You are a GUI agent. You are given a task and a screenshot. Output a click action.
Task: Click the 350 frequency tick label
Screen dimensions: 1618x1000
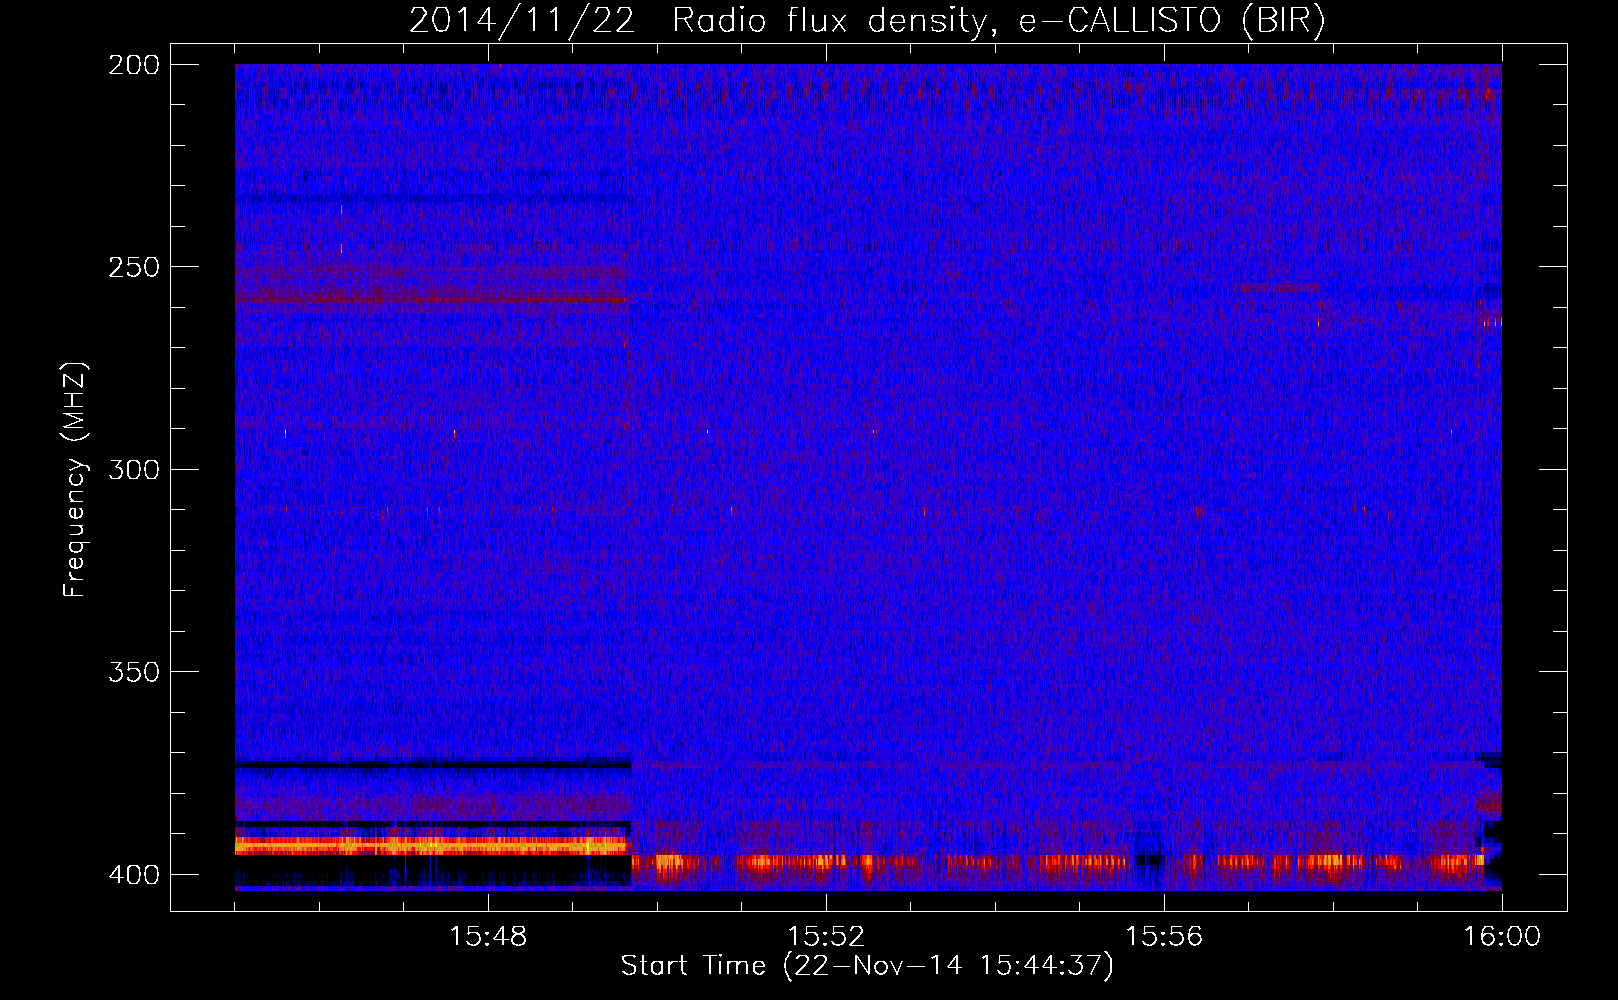pyautogui.click(x=133, y=671)
